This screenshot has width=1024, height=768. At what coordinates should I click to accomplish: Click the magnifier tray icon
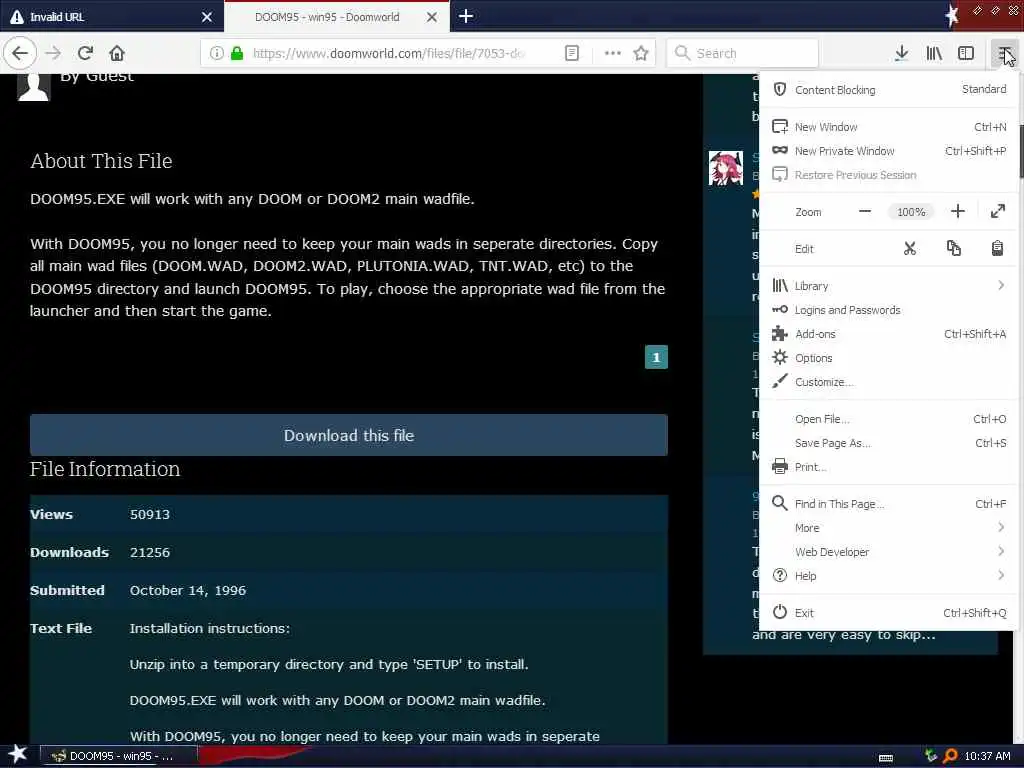coord(950,756)
